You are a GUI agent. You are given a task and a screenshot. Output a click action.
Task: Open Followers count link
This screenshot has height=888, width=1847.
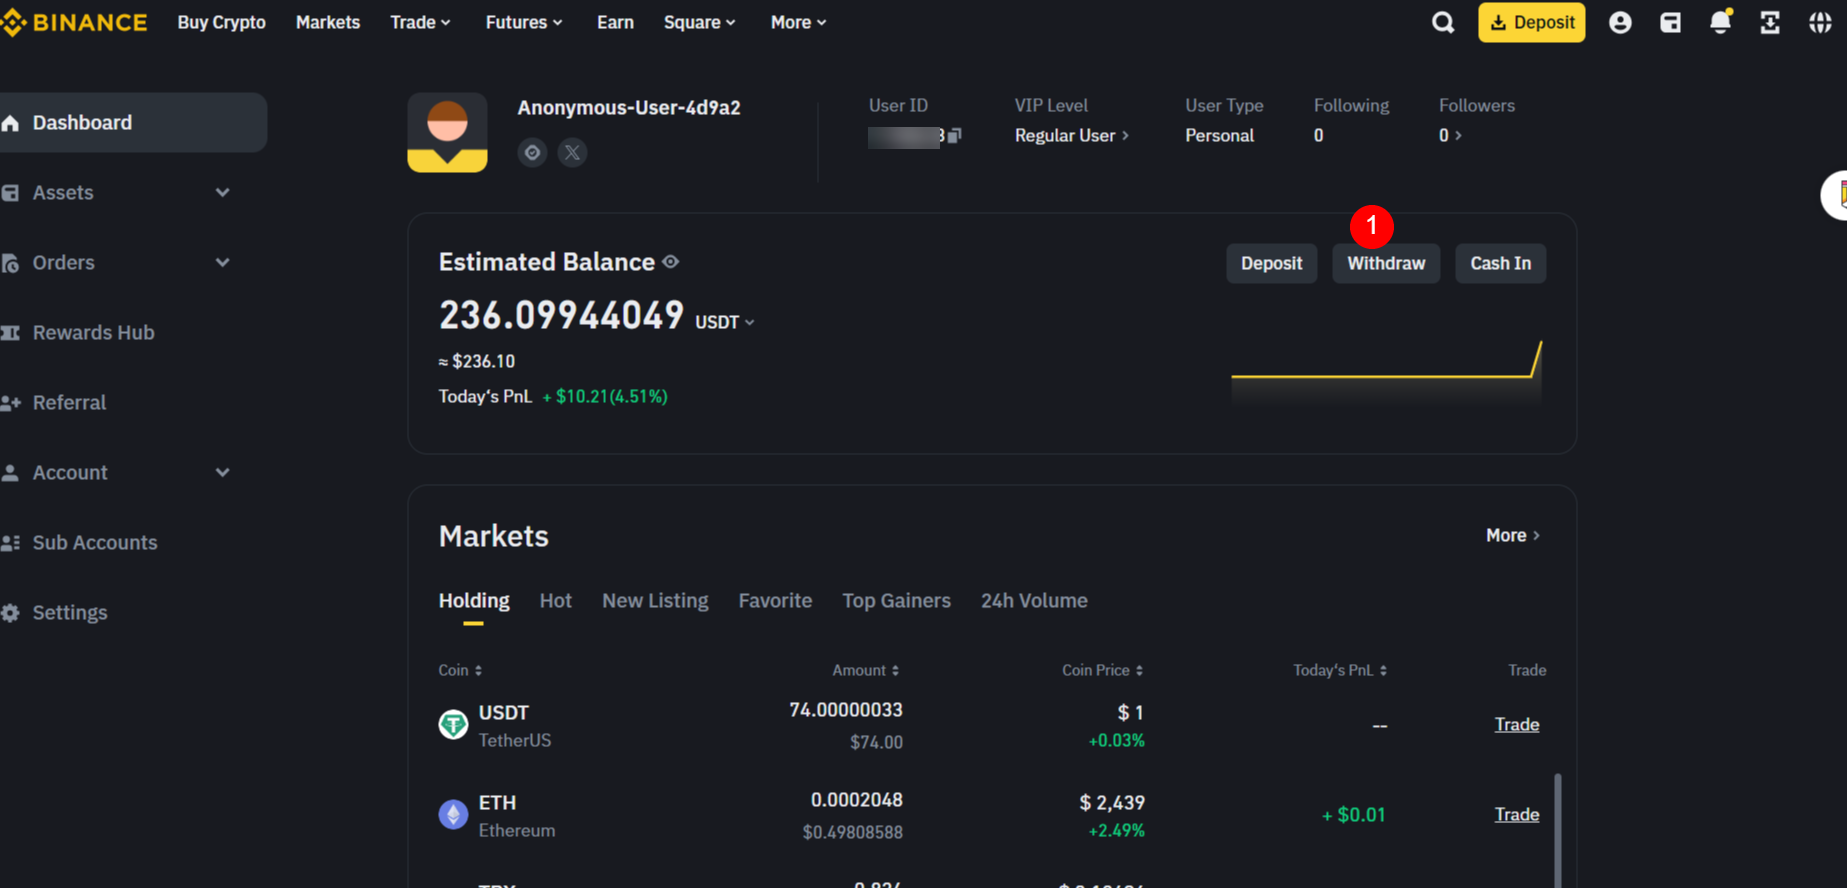click(1450, 135)
